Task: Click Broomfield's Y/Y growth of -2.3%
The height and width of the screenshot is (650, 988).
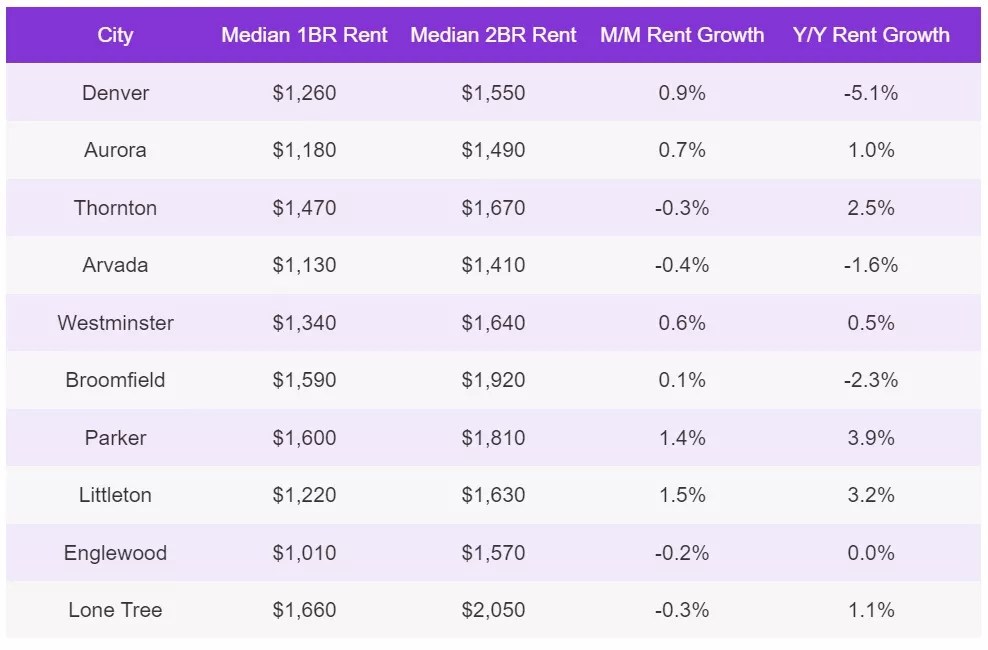Action: click(x=870, y=380)
